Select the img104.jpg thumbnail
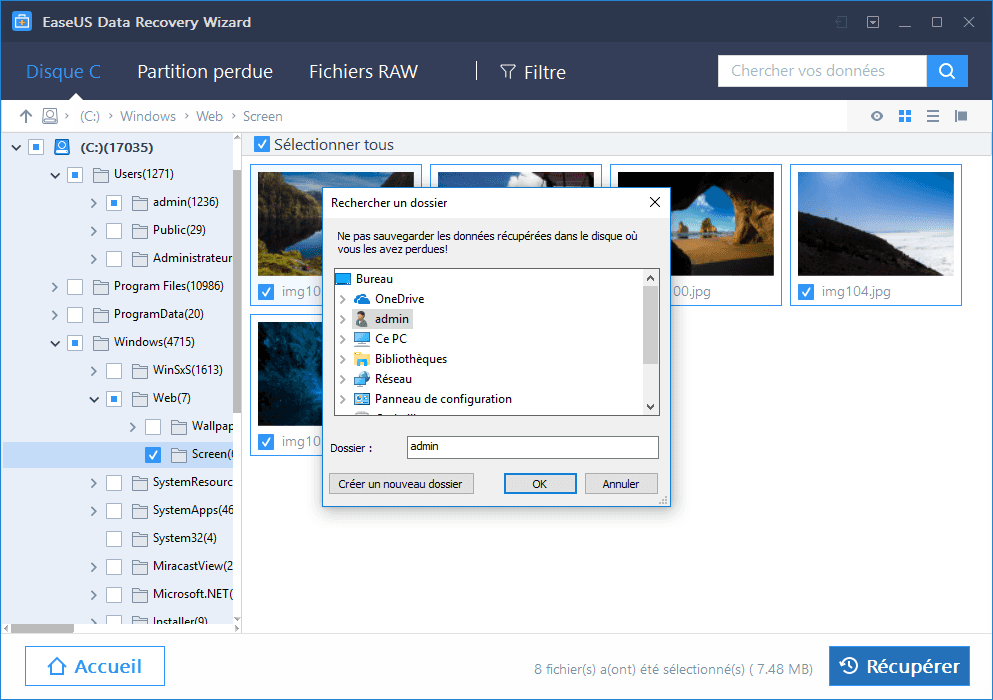Screen dimensions: 993x700 click(x=876, y=224)
